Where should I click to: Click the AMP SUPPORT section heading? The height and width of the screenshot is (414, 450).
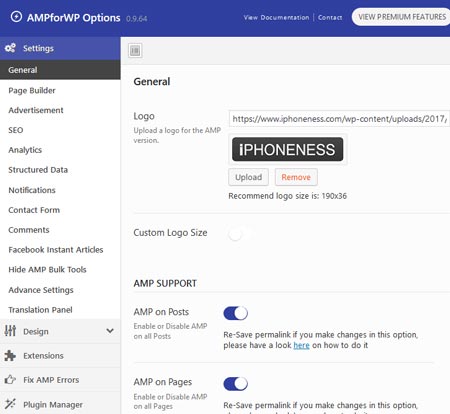165,283
